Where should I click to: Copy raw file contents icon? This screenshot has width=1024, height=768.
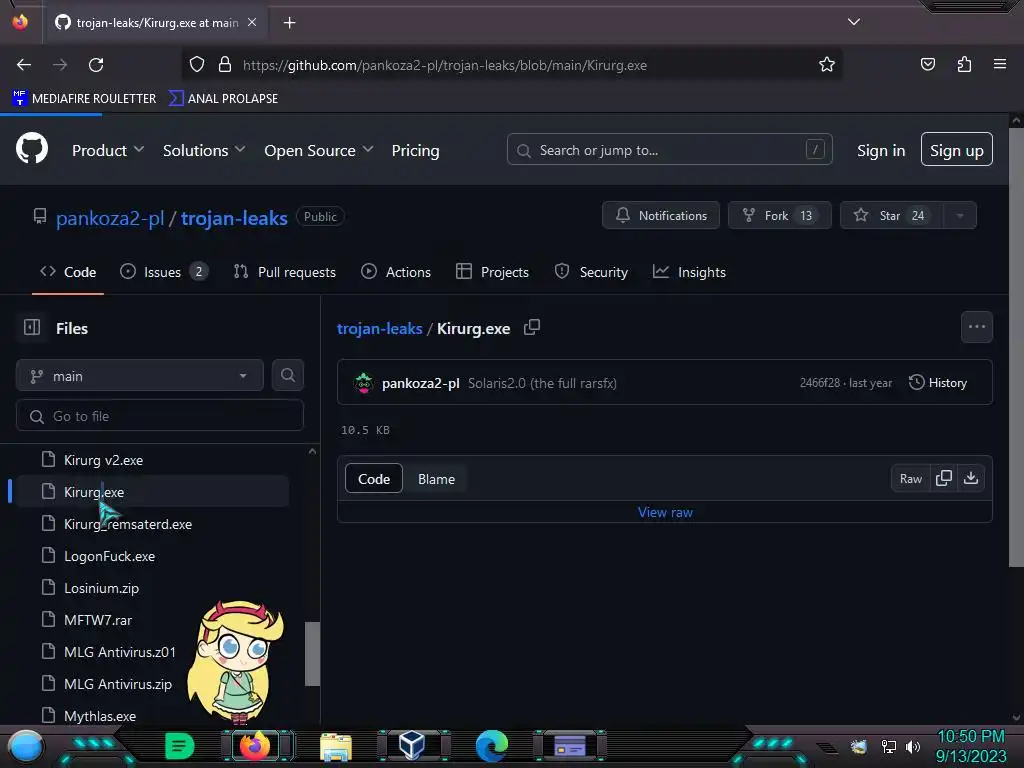coord(944,479)
